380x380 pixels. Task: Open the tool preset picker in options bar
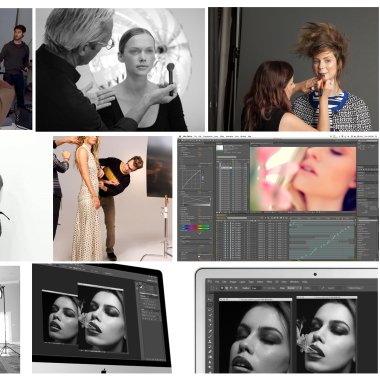213,288
